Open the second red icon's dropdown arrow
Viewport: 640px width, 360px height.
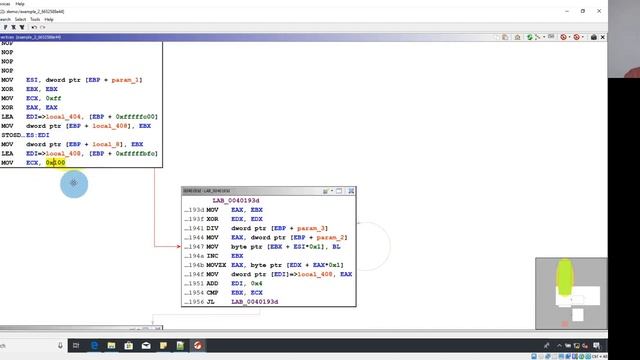(582, 37)
